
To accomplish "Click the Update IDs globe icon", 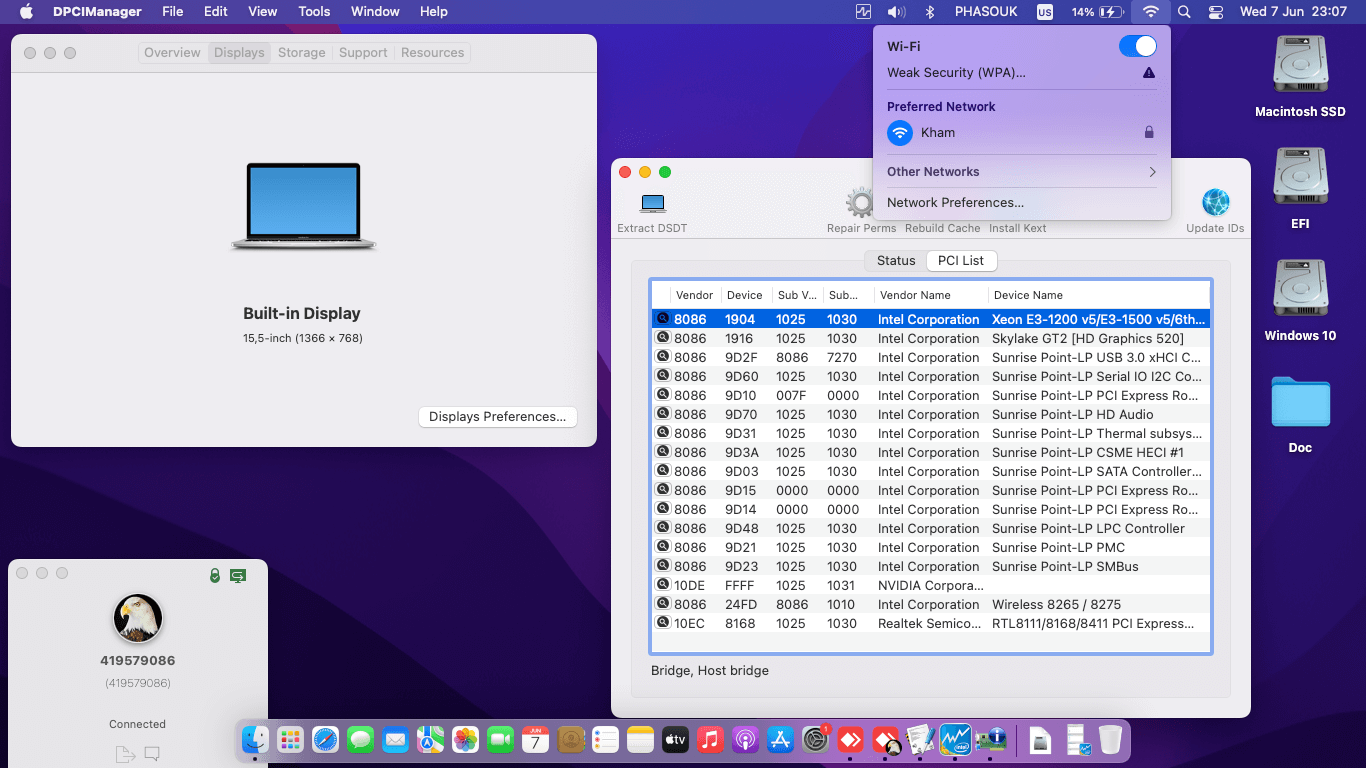I will [1215, 200].
